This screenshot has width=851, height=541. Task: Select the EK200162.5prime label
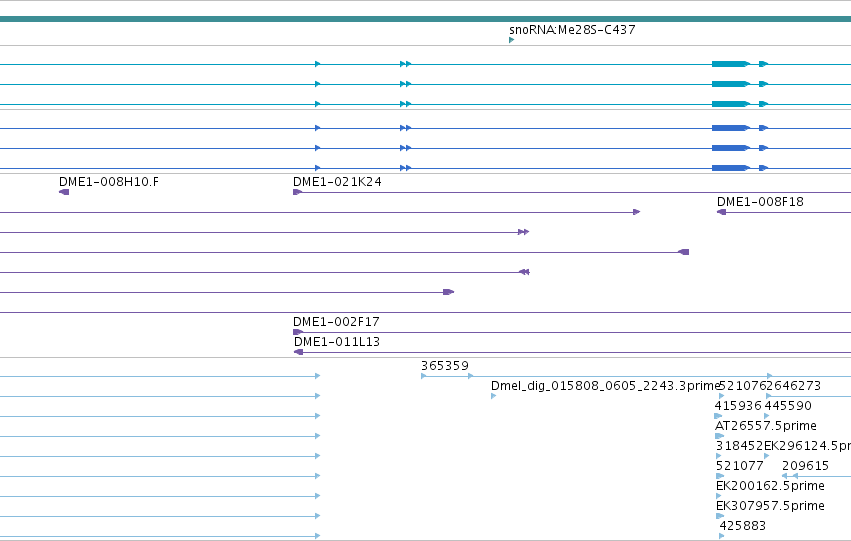770,486
